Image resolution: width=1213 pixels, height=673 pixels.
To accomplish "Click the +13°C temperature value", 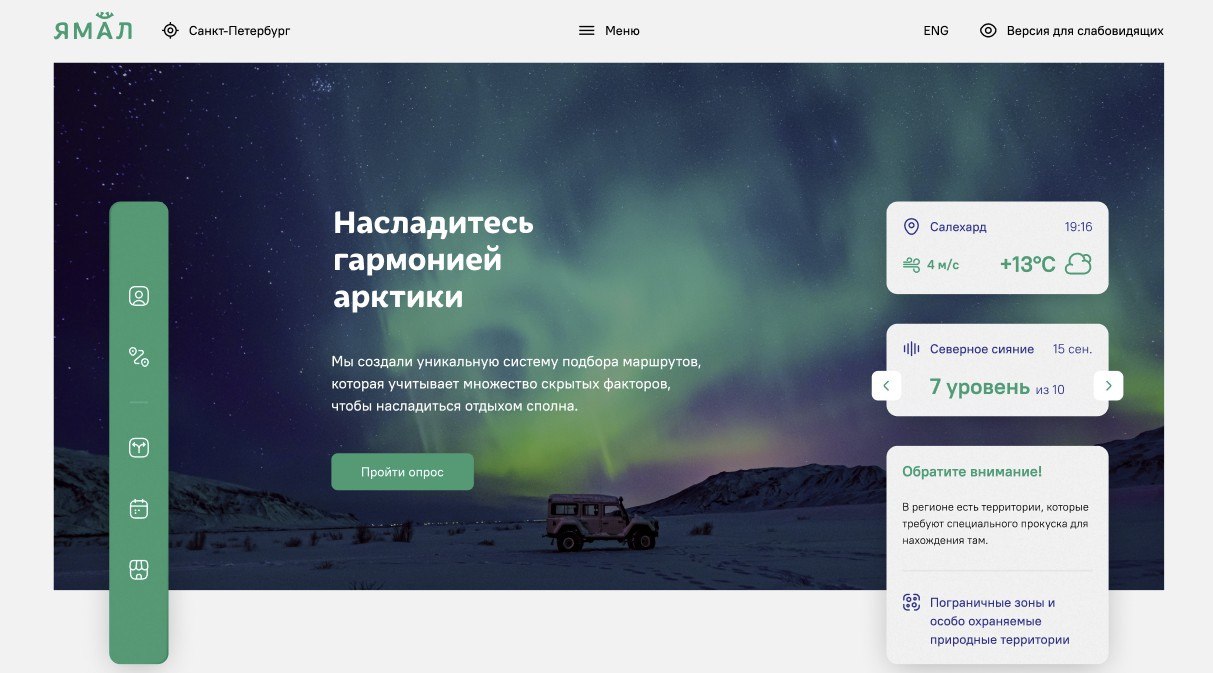I will click(1027, 264).
